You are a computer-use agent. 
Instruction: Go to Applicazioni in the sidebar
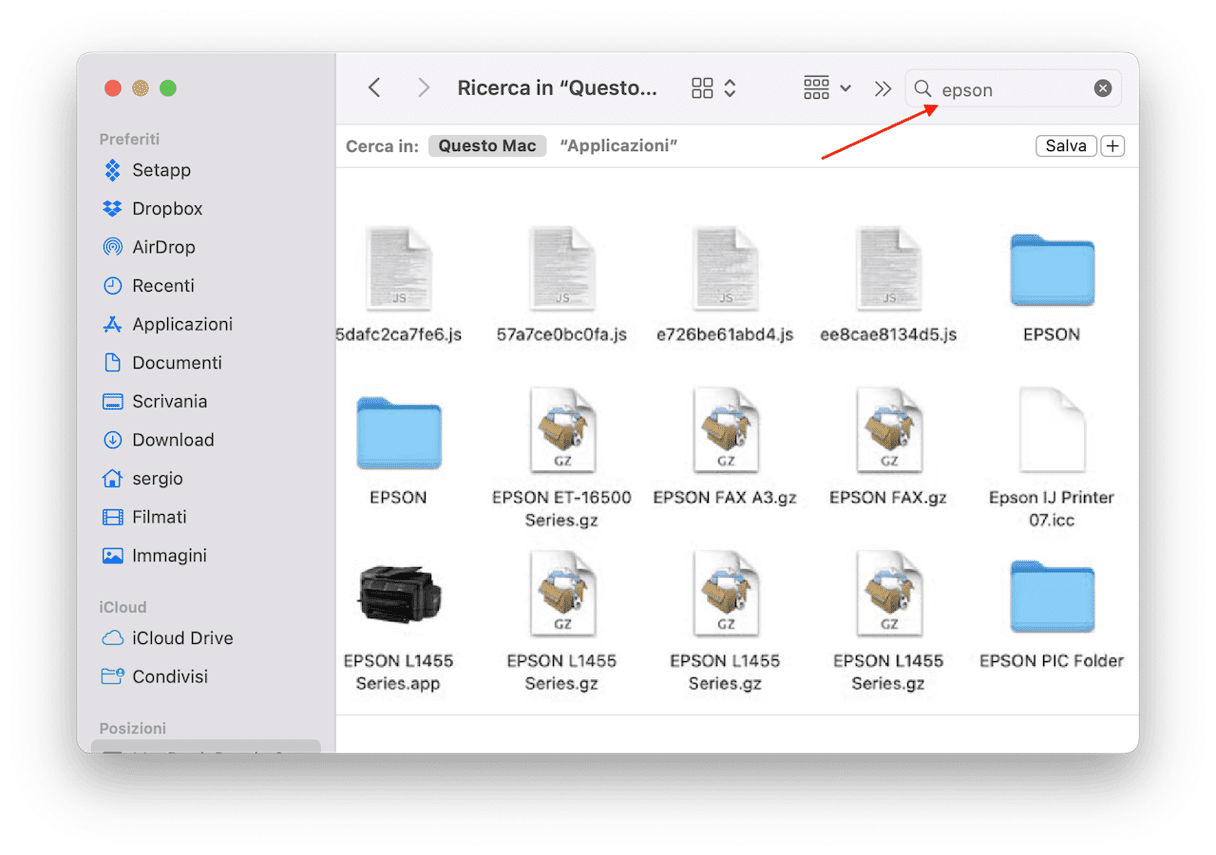(x=182, y=324)
